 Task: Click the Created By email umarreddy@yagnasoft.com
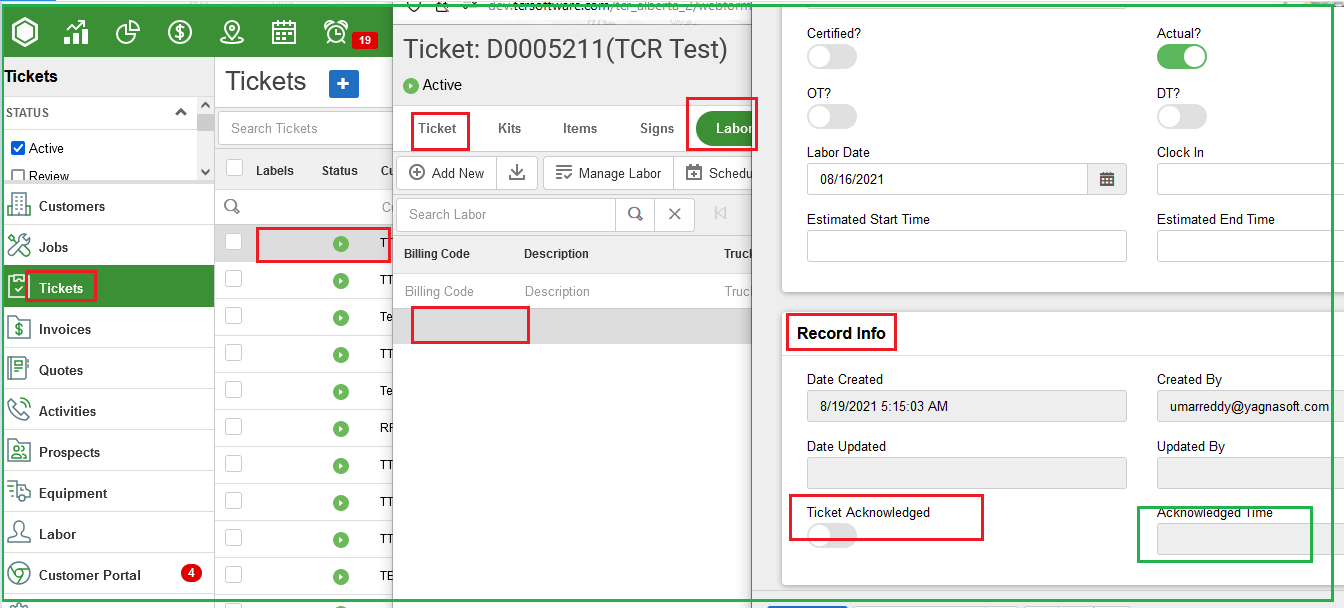pos(1250,406)
